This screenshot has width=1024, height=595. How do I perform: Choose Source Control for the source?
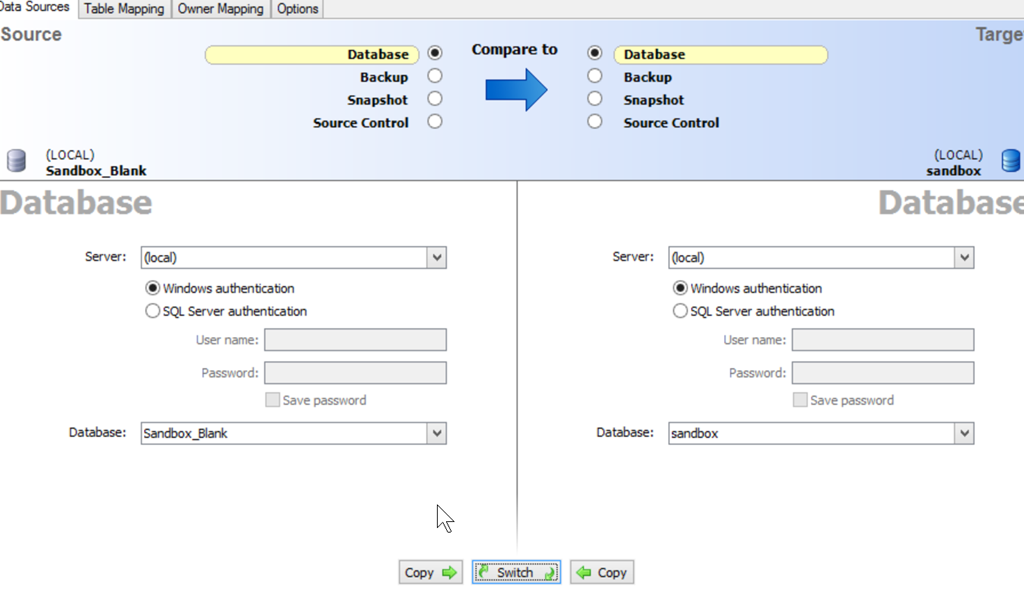tap(434, 122)
